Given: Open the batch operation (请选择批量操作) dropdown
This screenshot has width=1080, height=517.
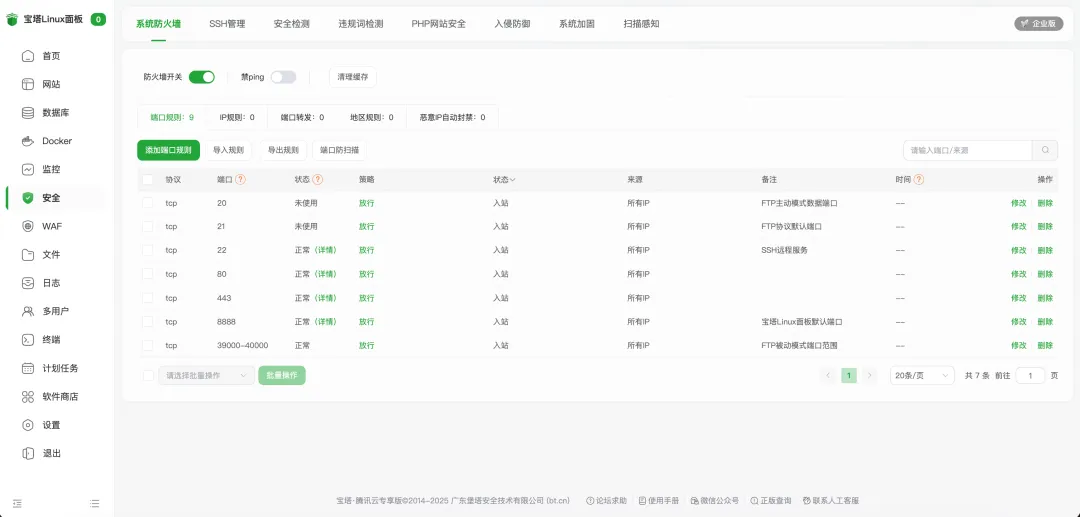Looking at the screenshot, I should [x=206, y=375].
